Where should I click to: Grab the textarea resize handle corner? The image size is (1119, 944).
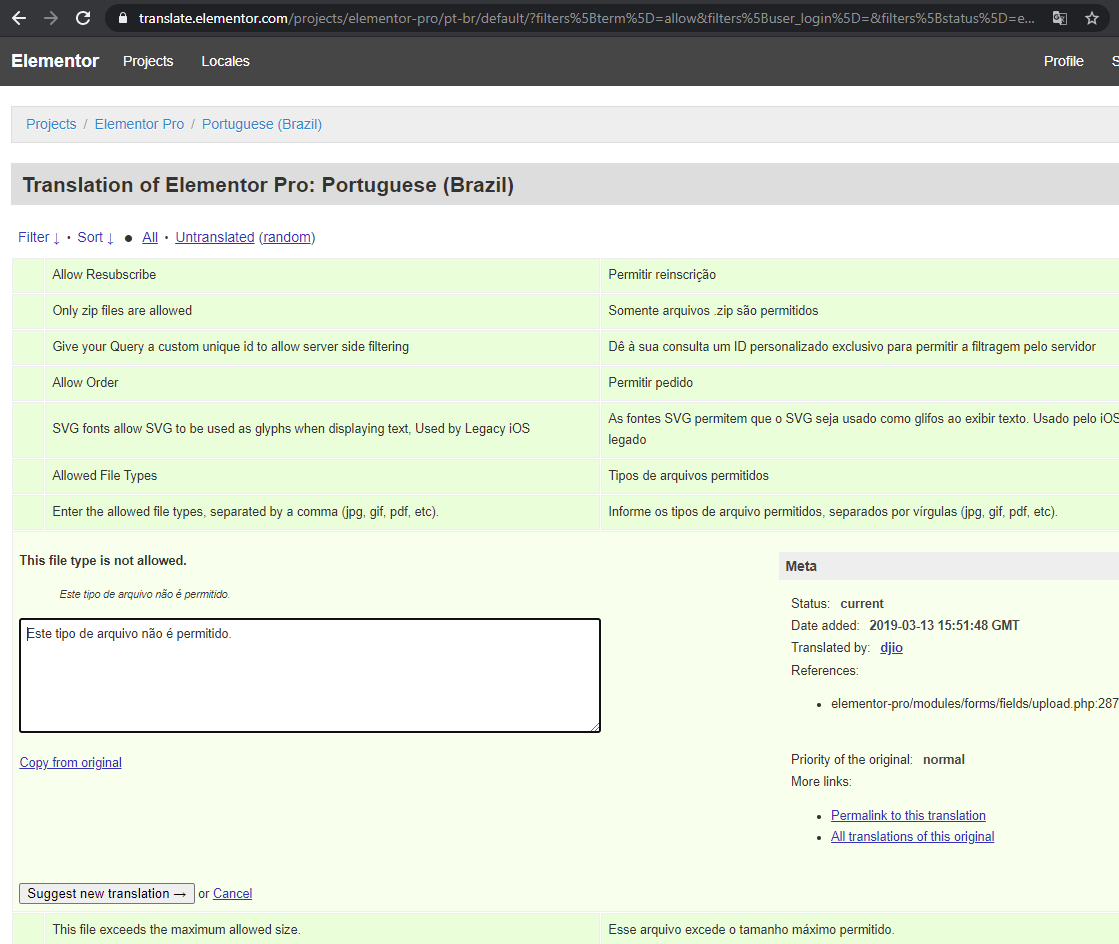[595, 727]
